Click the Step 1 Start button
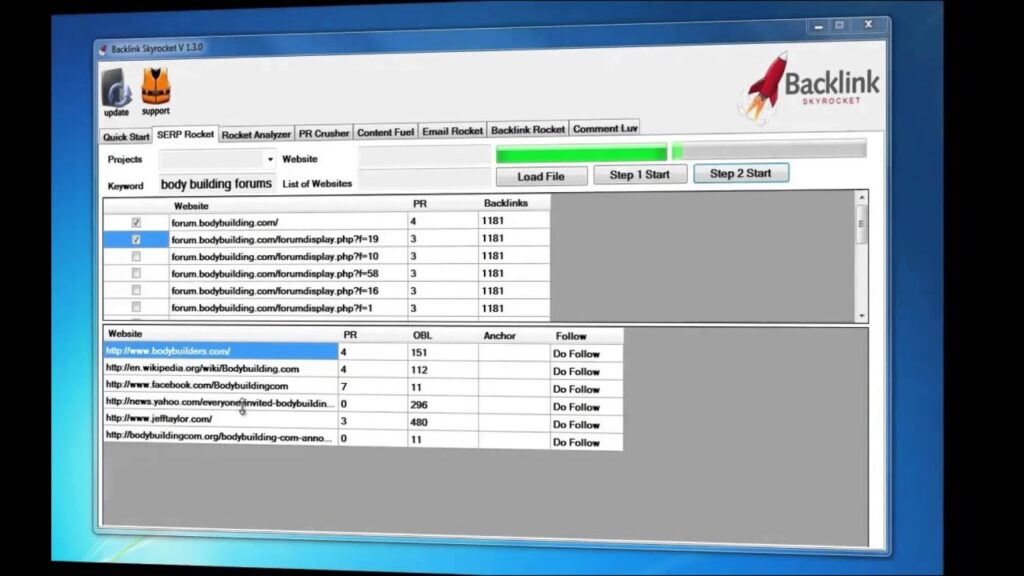The height and width of the screenshot is (576, 1024). coord(639,174)
